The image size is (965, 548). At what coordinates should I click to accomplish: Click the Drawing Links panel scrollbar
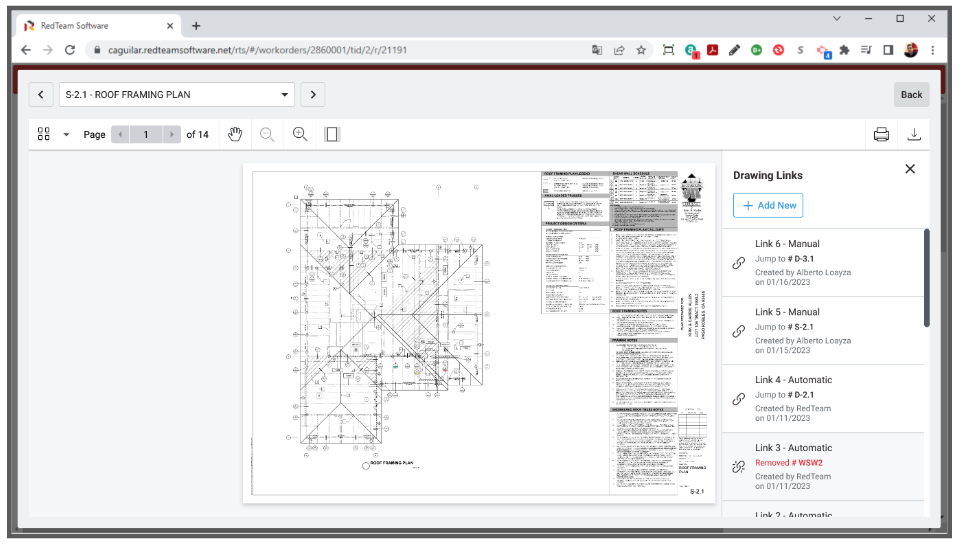point(926,280)
